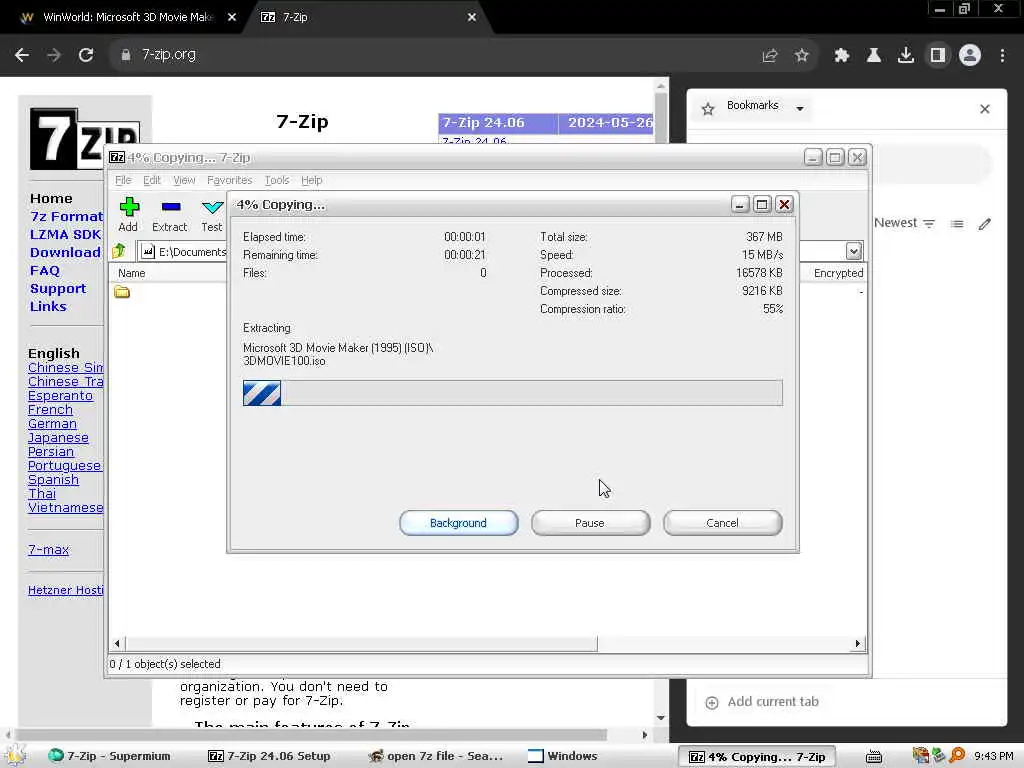Click the open 7z file search taskbar item
The image size is (1024, 768).
[436, 756]
